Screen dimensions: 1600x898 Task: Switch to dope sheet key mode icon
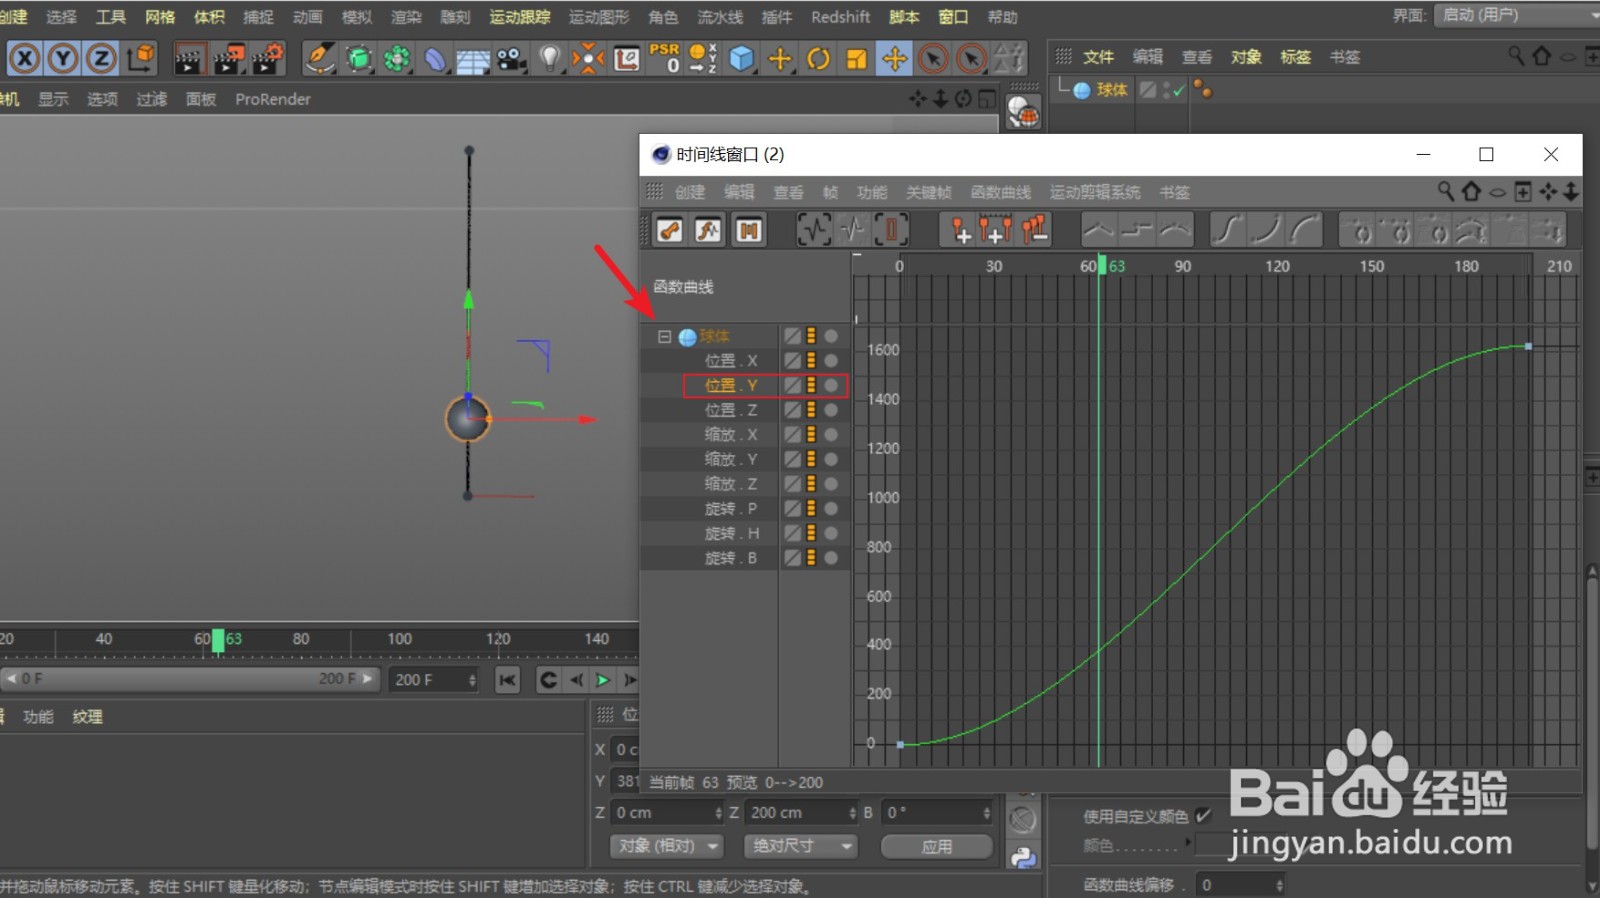[x=670, y=231]
